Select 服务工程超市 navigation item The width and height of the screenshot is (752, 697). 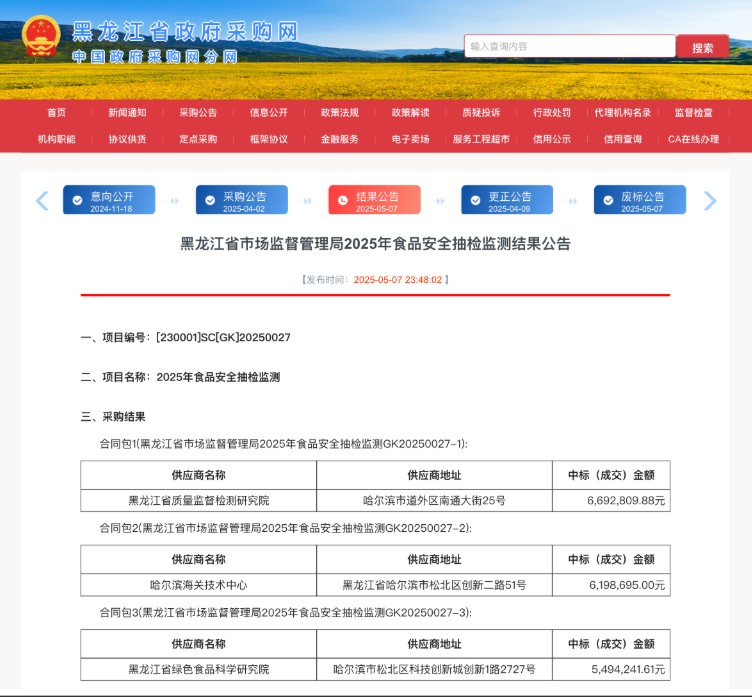[x=481, y=139]
